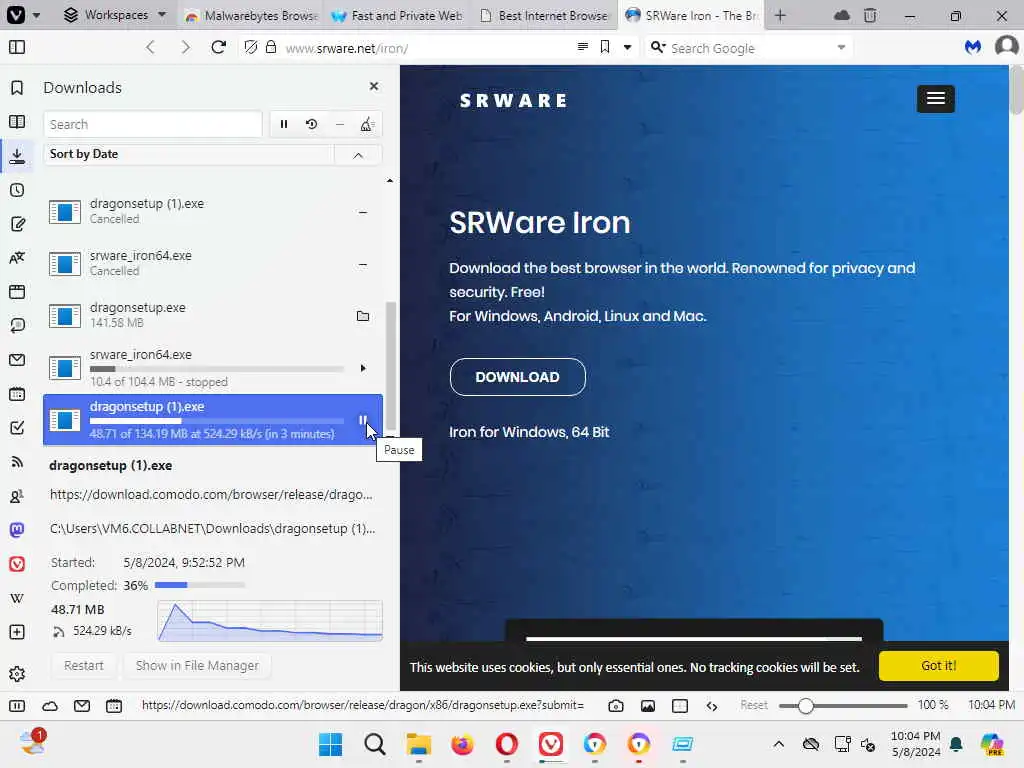The height and width of the screenshot is (768, 1024).
Task: Open Workspaces dropdown menu
Action: [x=115, y=14]
